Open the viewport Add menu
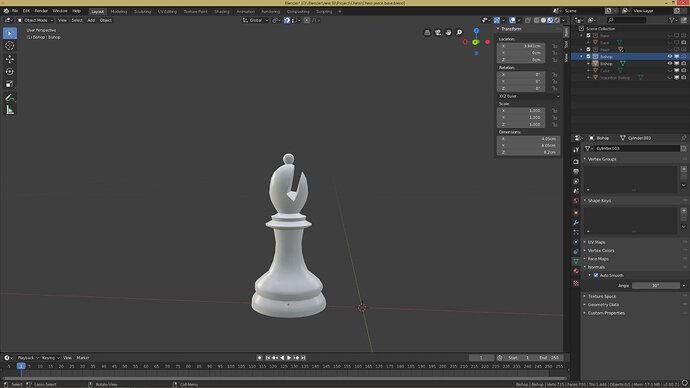690x388 pixels. coord(91,20)
